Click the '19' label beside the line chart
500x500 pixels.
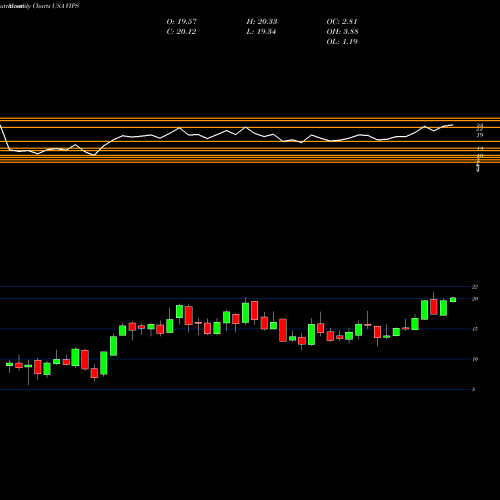pos(480,135)
